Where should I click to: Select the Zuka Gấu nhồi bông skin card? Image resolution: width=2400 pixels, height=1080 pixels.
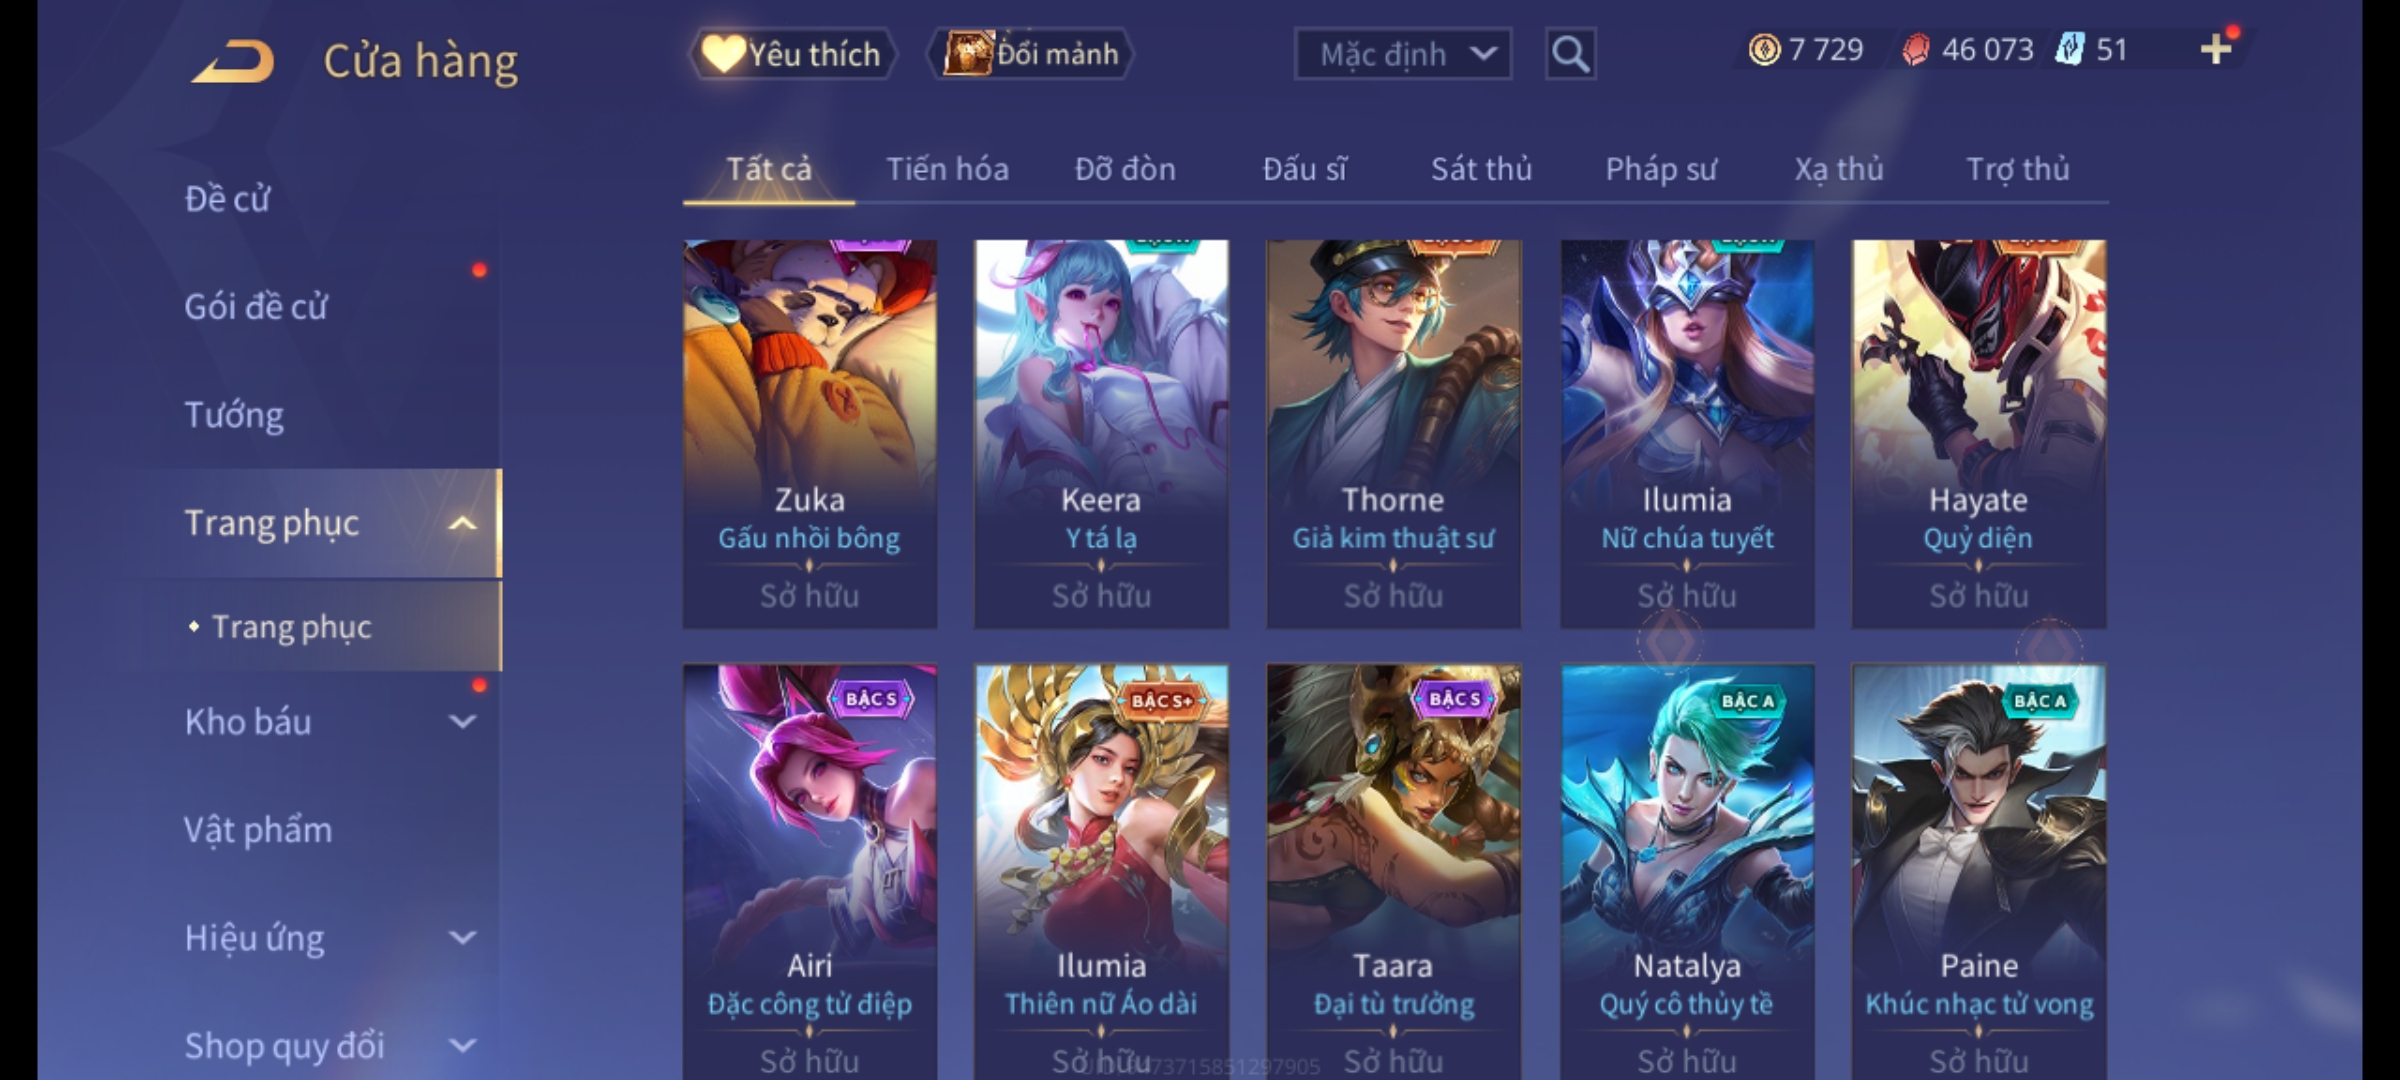[x=810, y=433]
